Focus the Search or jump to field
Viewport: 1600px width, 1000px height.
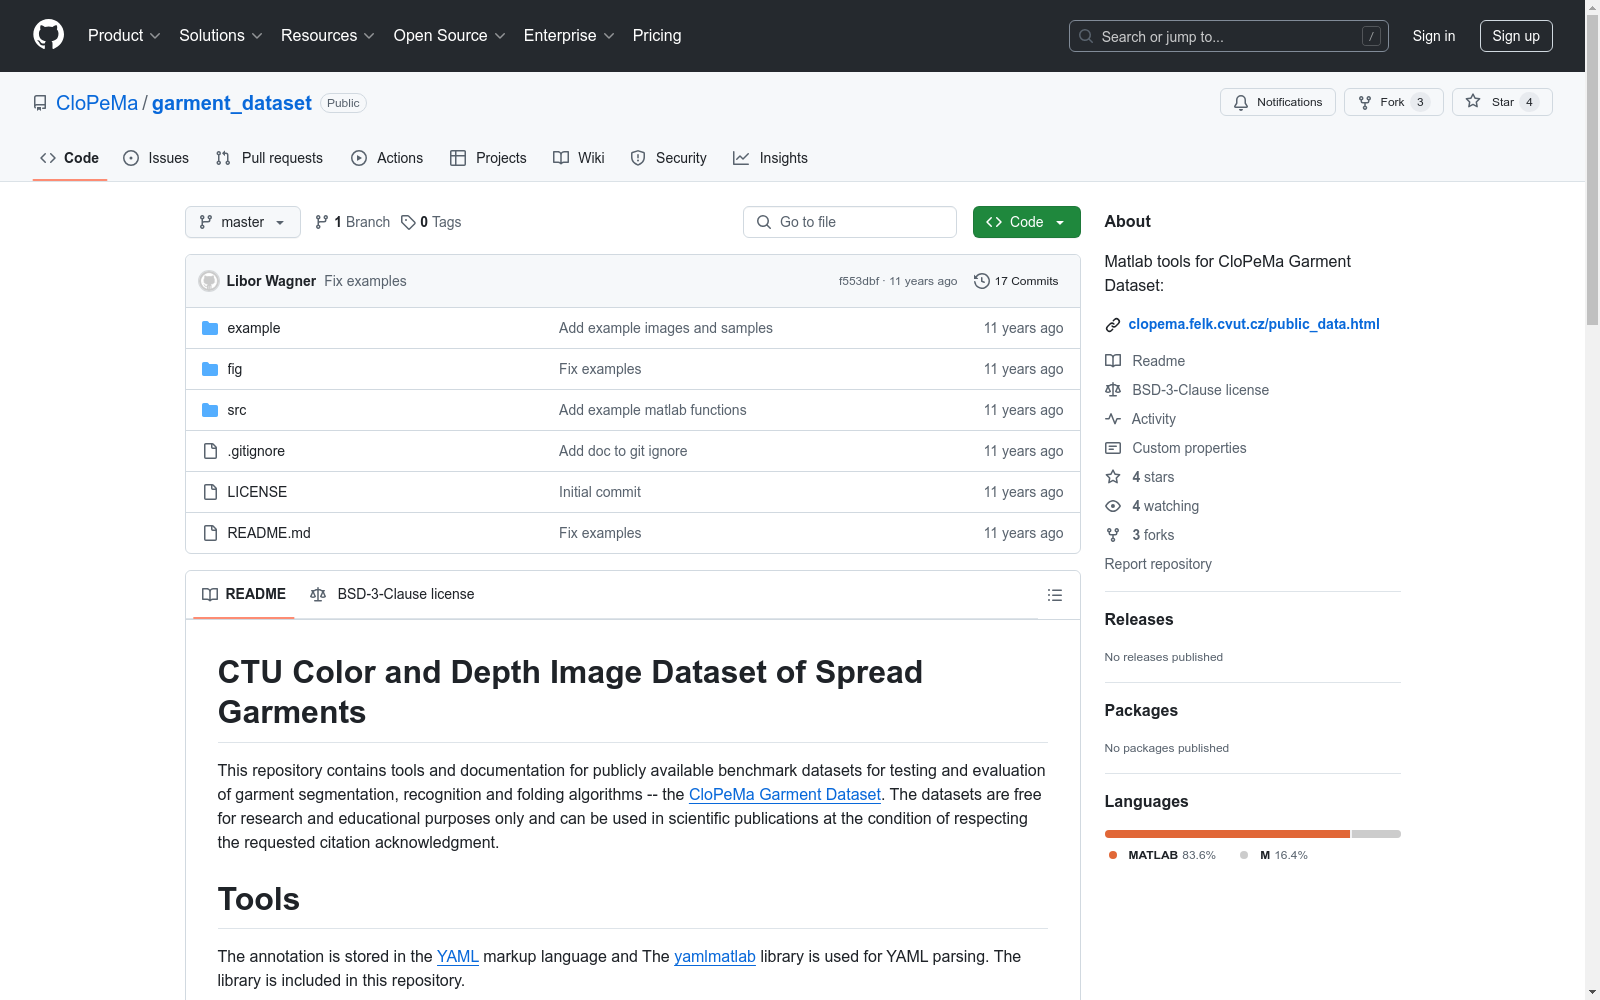[1228, 36]
